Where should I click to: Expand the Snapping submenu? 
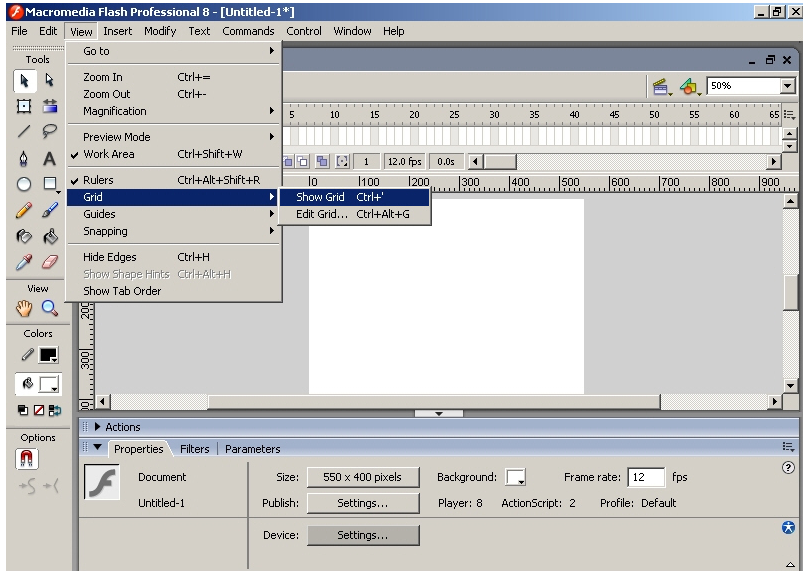[174, 231]
